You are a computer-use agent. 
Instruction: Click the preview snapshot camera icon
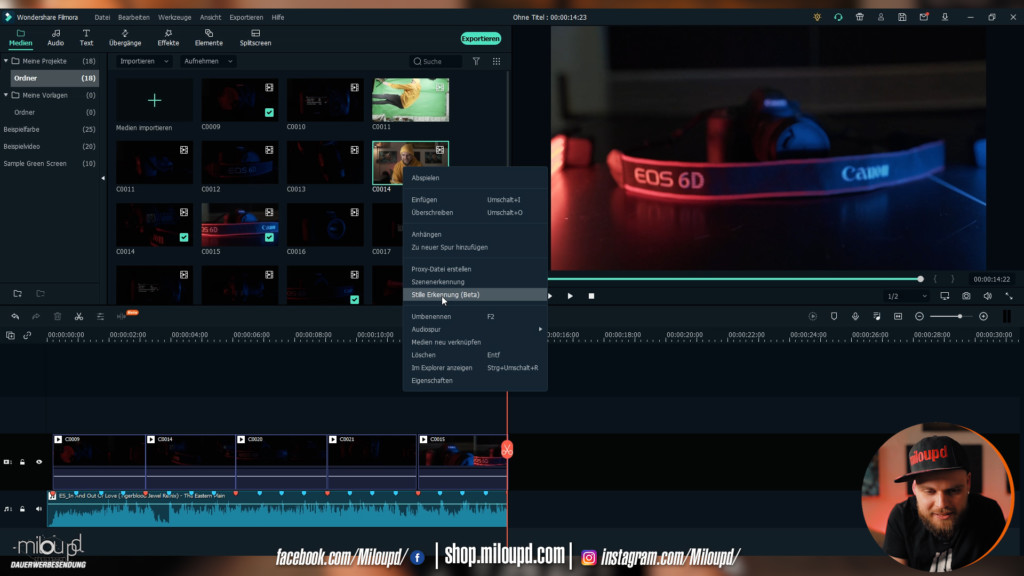pyautogui.click(x=966, y=296)
